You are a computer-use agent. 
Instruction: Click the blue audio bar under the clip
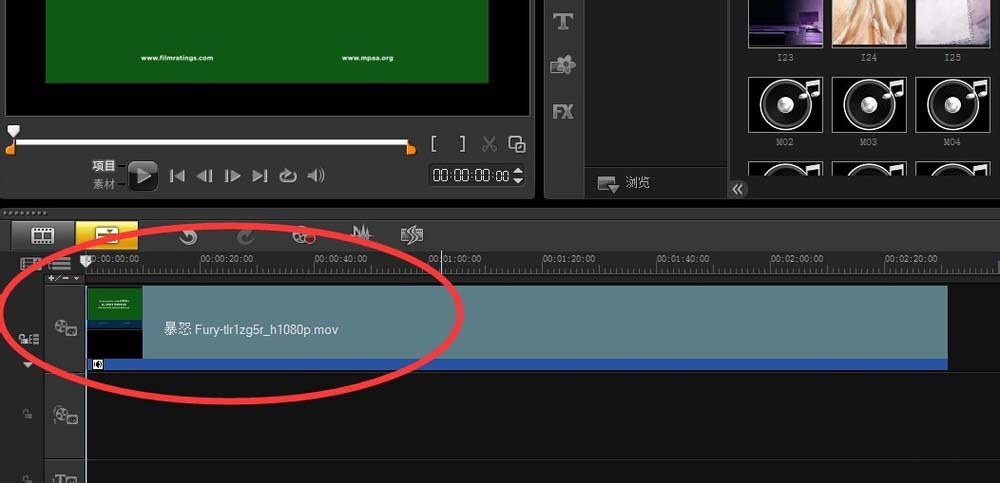[517, 364]
